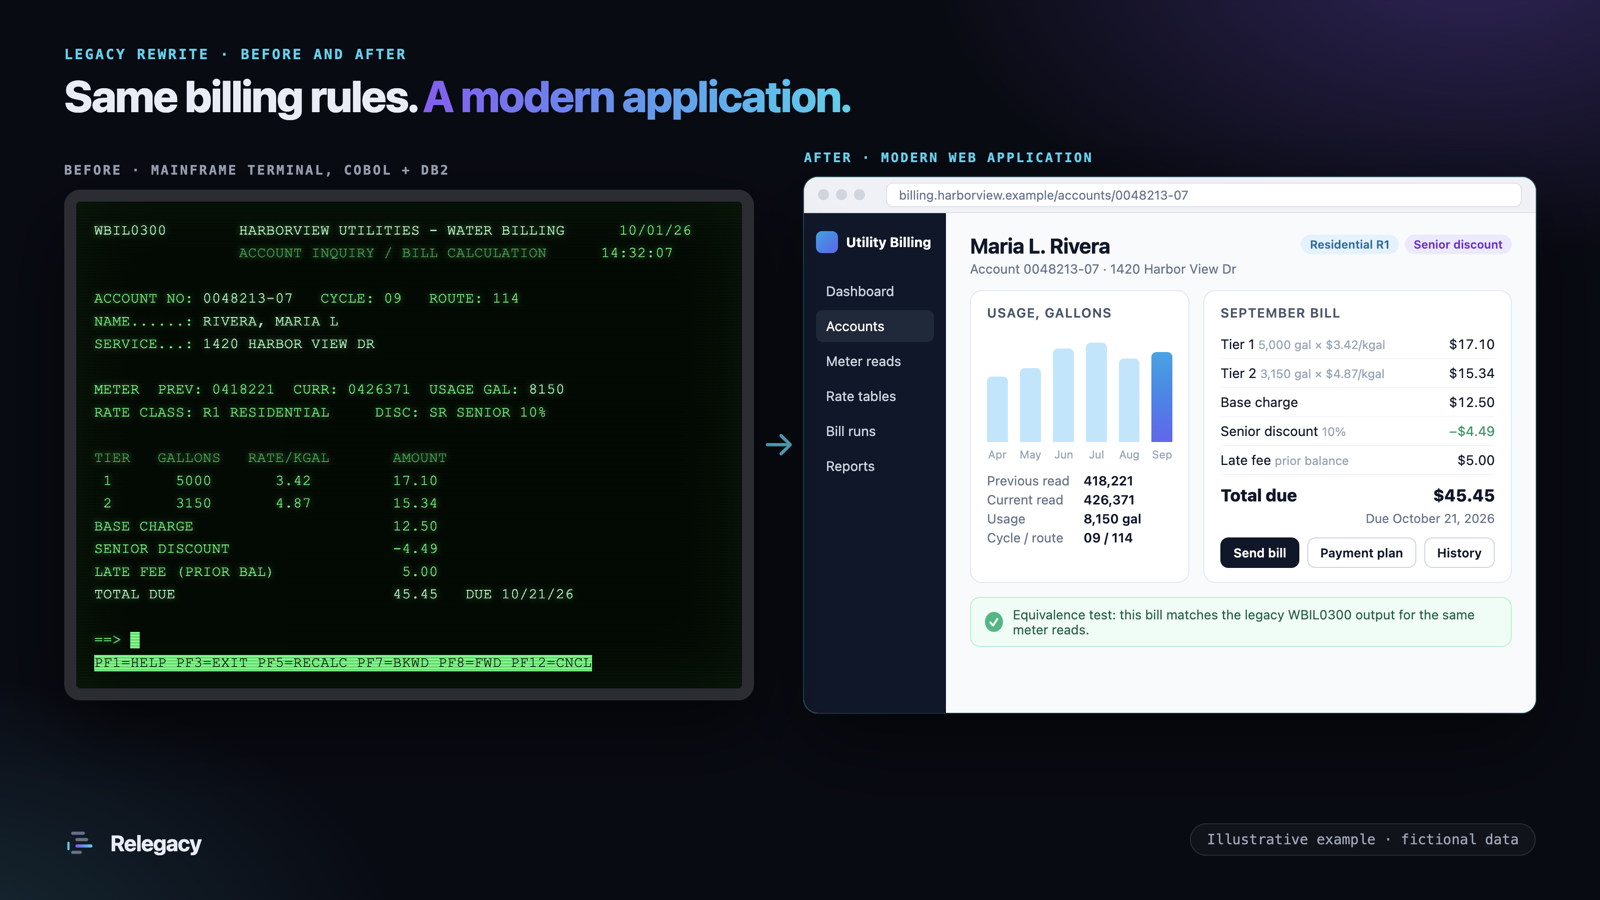Click the Relegacy brand name
1600x900 pixels.
click(156, 844)
